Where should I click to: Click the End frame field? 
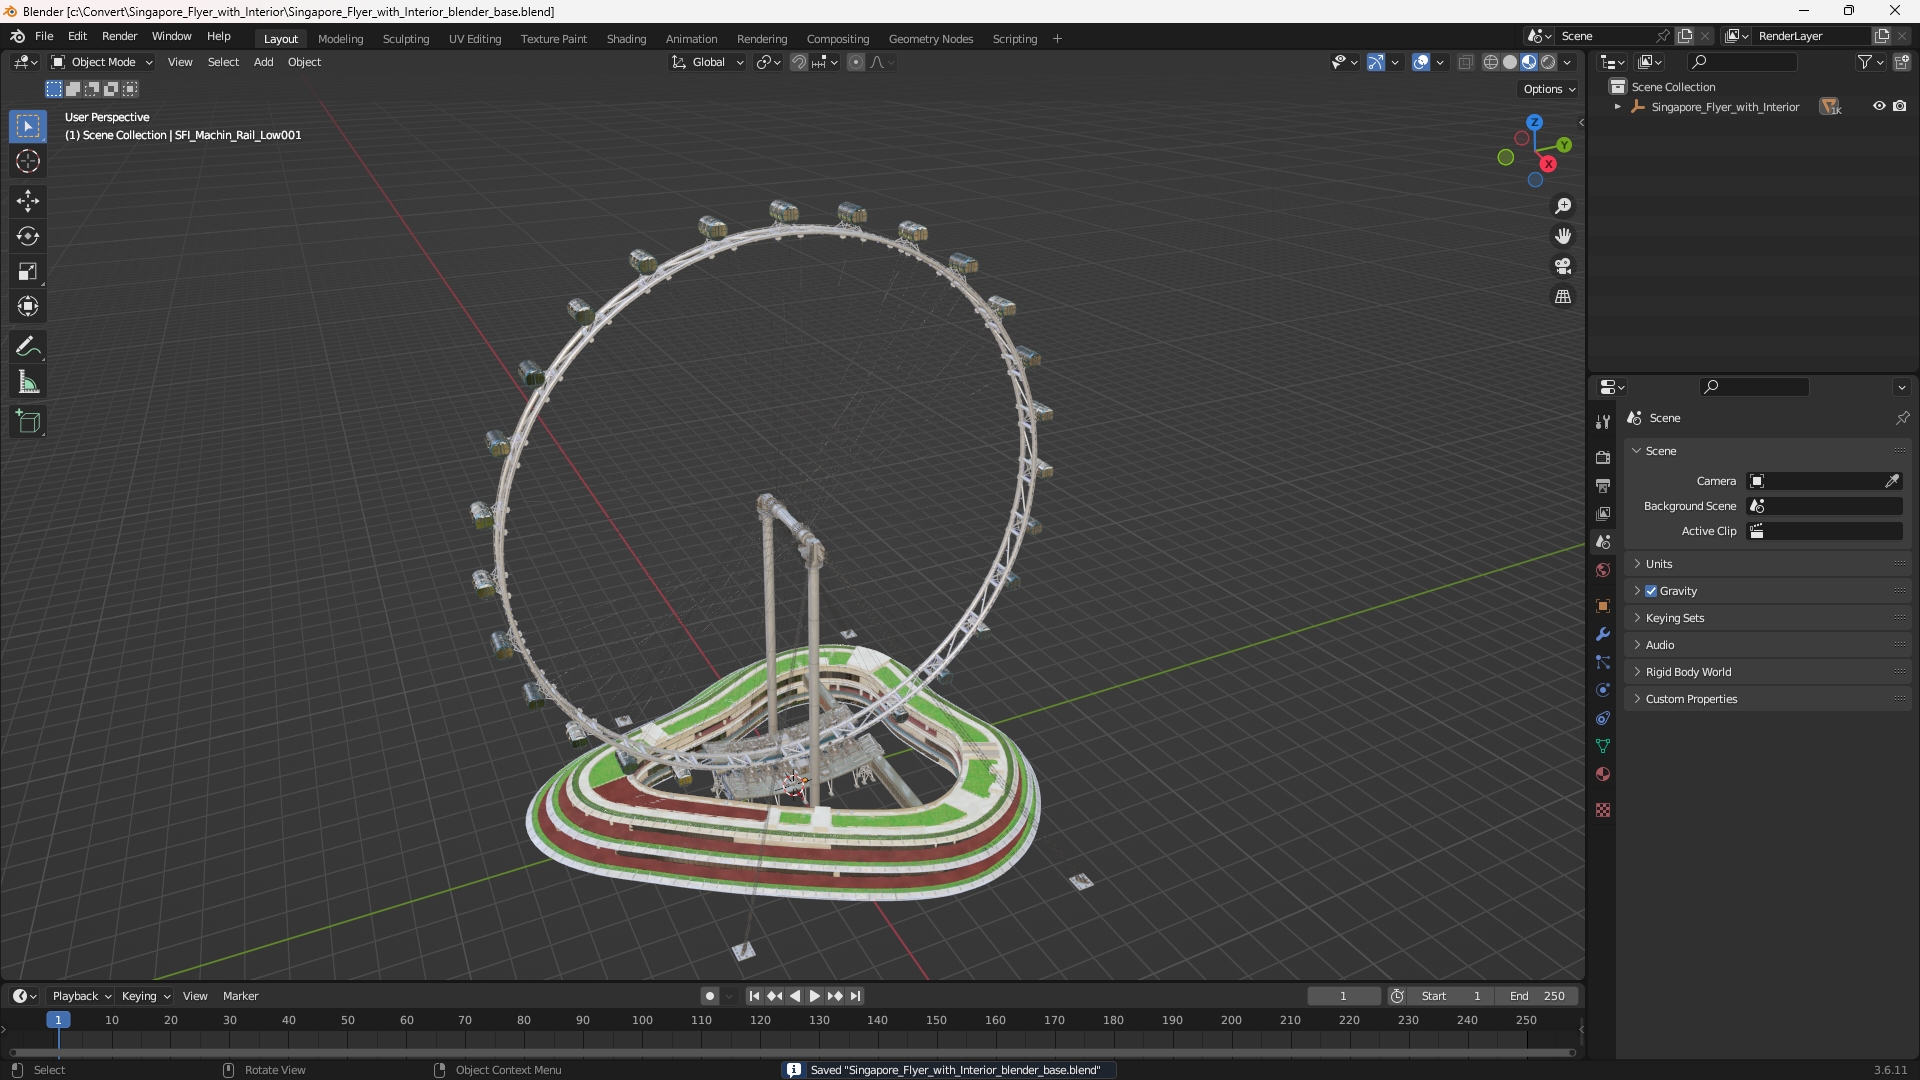click(1537, 996)
